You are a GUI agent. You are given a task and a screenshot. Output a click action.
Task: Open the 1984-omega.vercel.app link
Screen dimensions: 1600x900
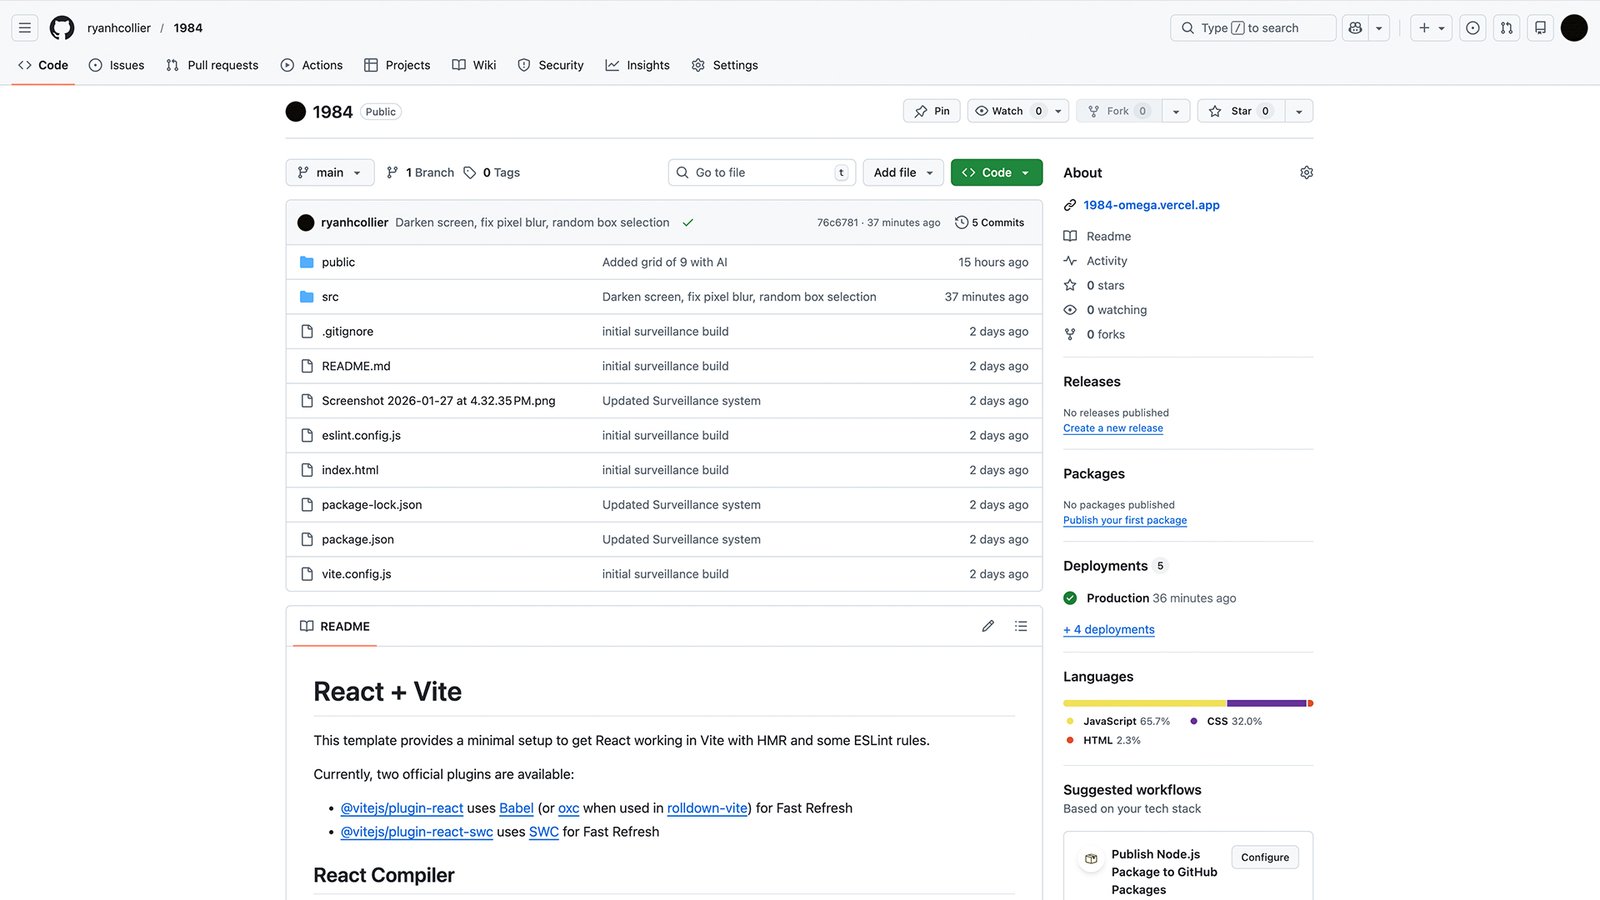[1151, 205]
